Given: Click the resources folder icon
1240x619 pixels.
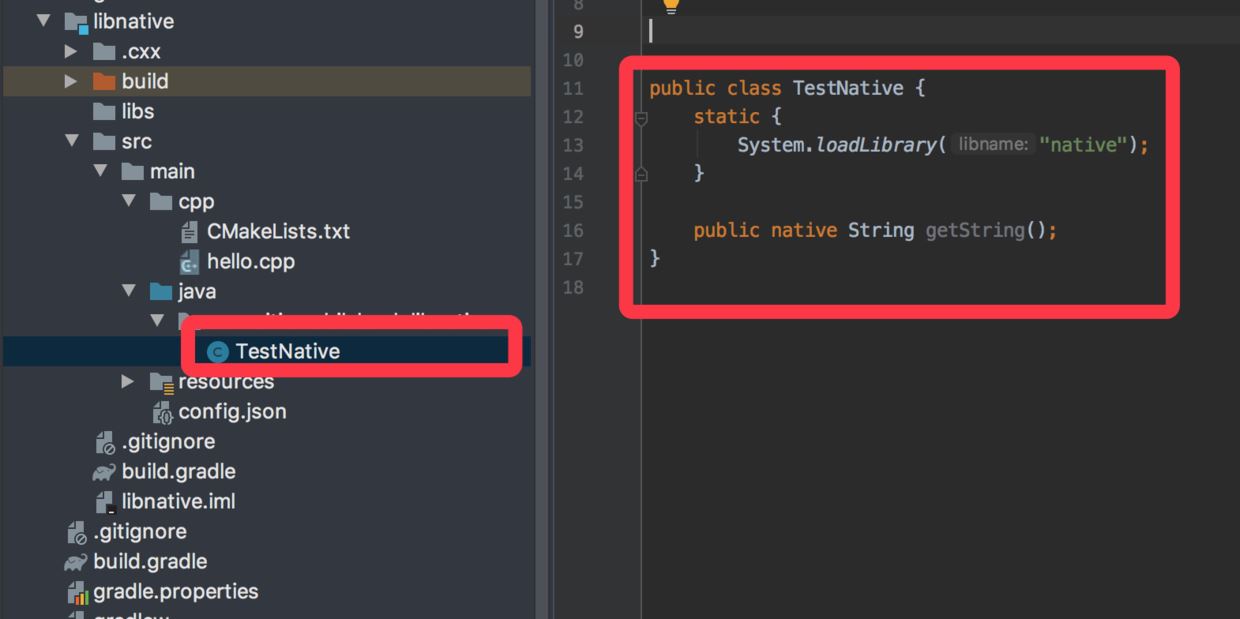Looking at the screenshot, I should [161, 381].
